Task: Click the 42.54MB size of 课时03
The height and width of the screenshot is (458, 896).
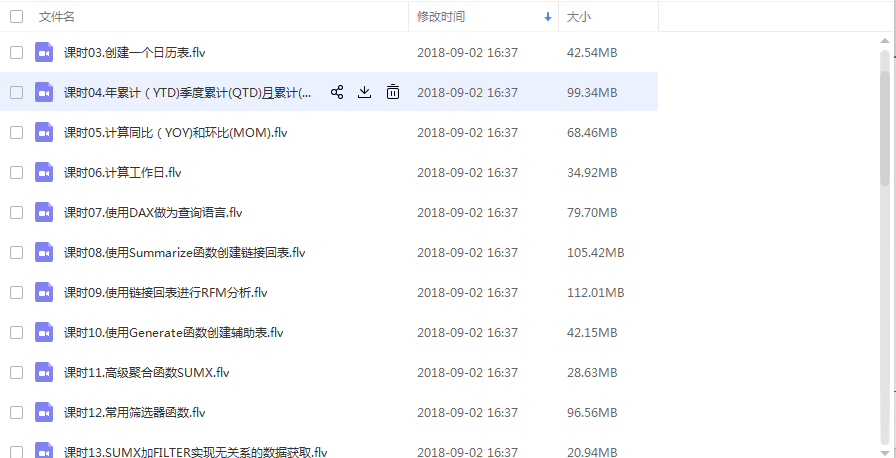Action: click(592, 53)
